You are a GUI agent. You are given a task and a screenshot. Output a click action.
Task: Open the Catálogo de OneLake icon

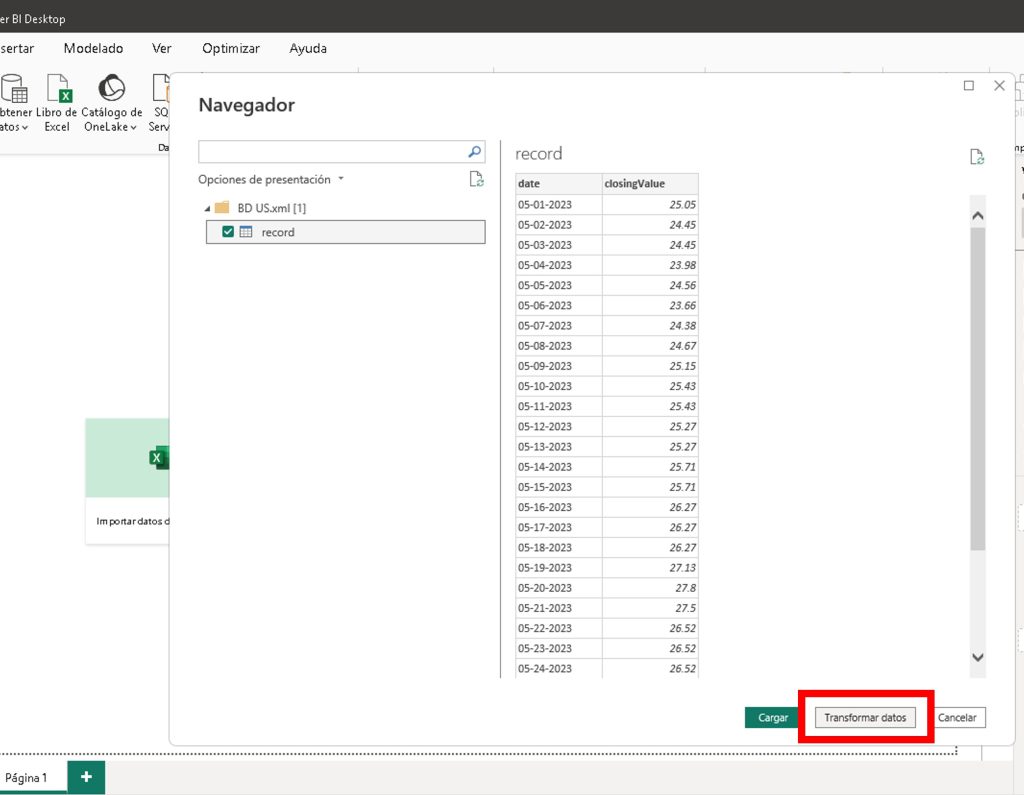[x=111, y=89]
